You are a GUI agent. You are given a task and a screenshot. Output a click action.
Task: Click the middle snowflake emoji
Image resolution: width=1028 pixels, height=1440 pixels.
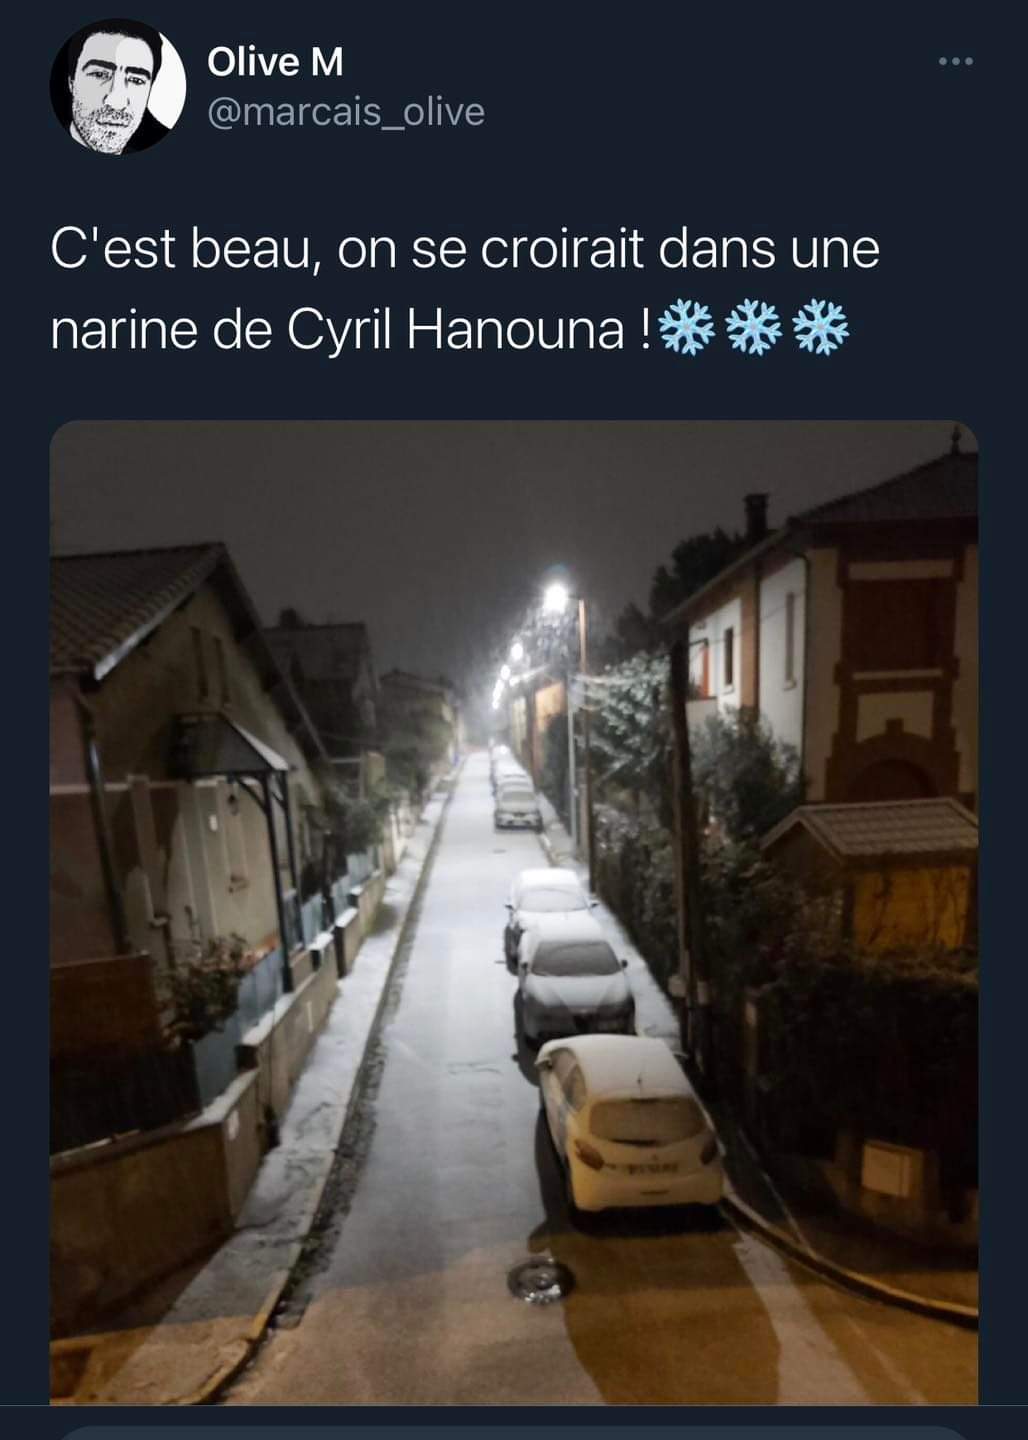(x=754, y=328)
